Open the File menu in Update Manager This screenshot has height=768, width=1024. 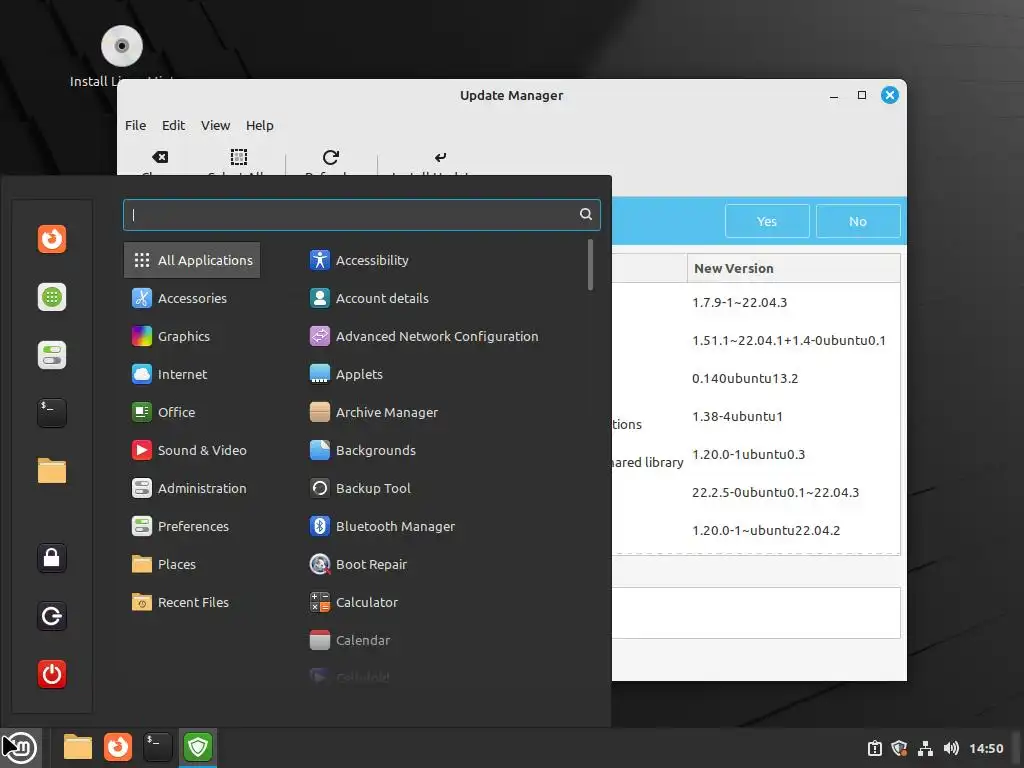pyautogui.click(x=135, y=125)
